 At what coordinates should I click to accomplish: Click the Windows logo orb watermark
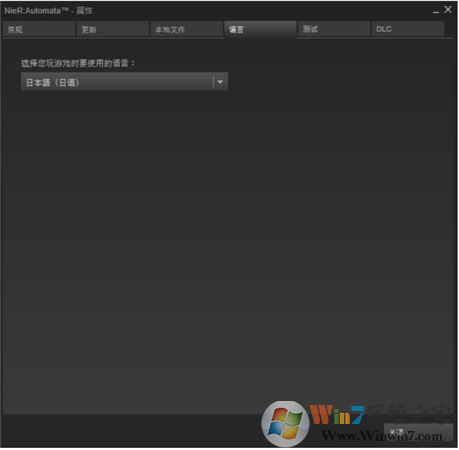285,423
